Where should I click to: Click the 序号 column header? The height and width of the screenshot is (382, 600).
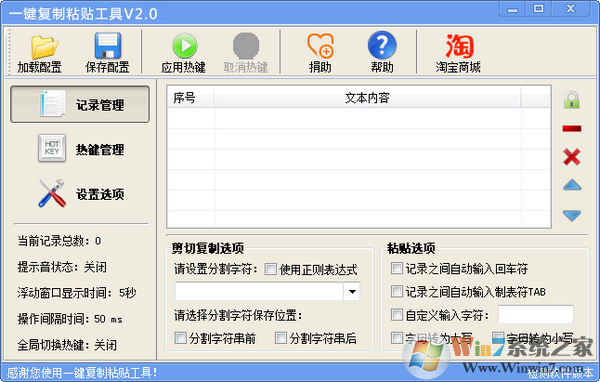(191, 98)
